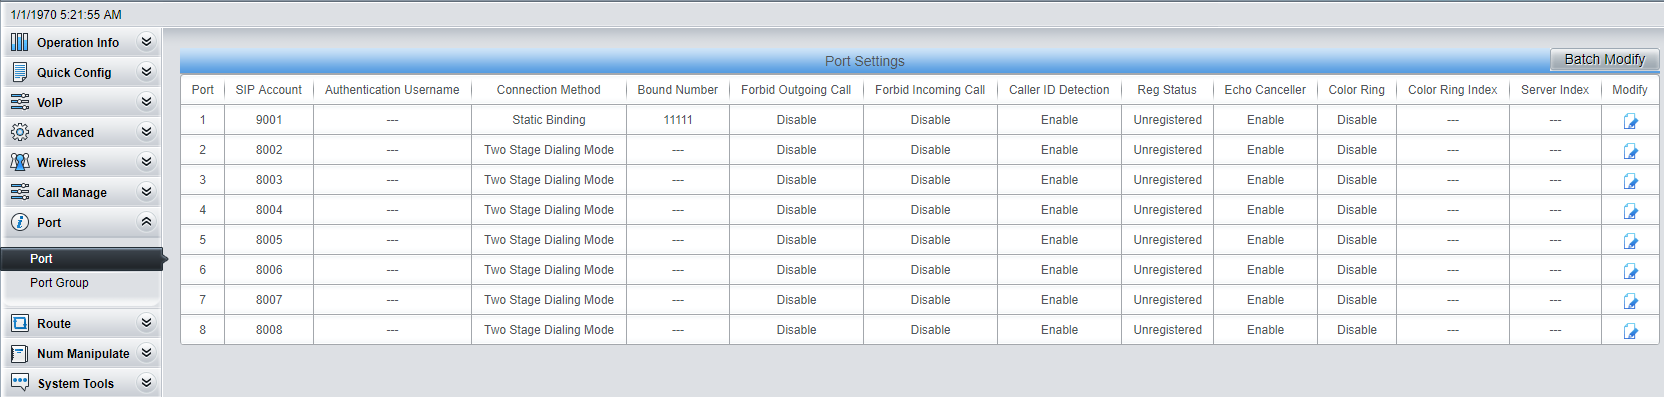The image size is (1664, 397).
Task: Click the Reg Status column header
Action: click(x=1166, y=90)
